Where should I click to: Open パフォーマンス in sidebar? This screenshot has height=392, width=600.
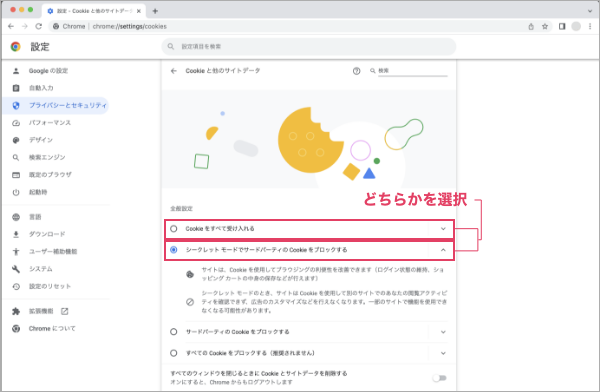click(x=56, y=123)
